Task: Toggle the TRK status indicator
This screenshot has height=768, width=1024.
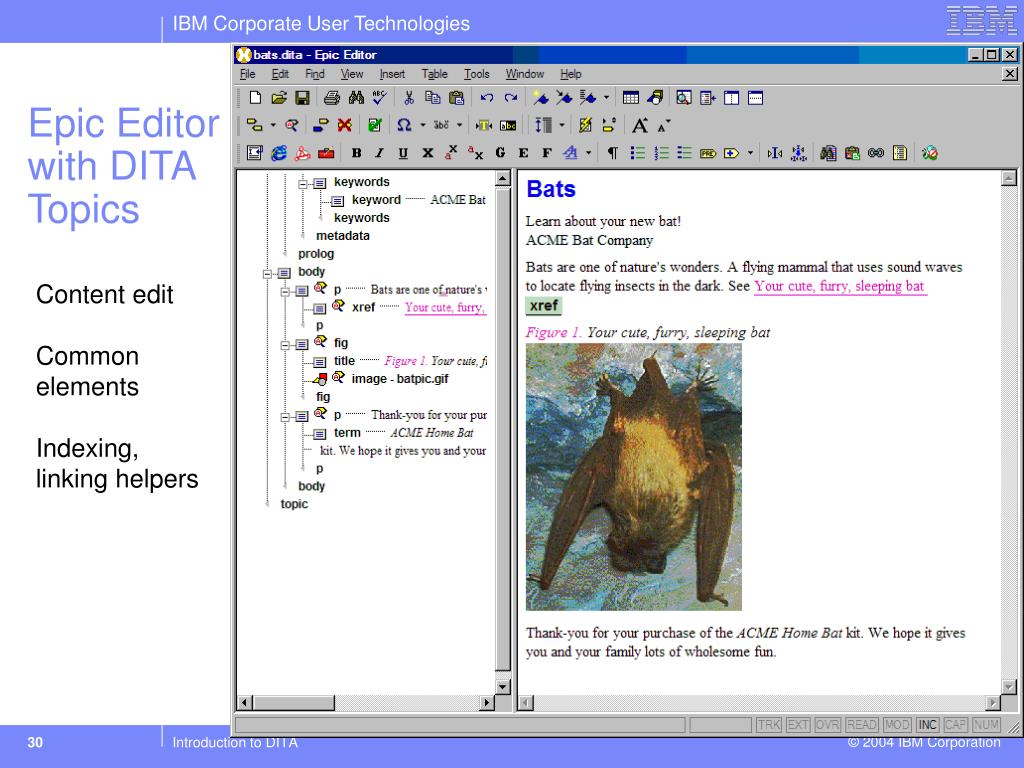Action: pos(769,725)
